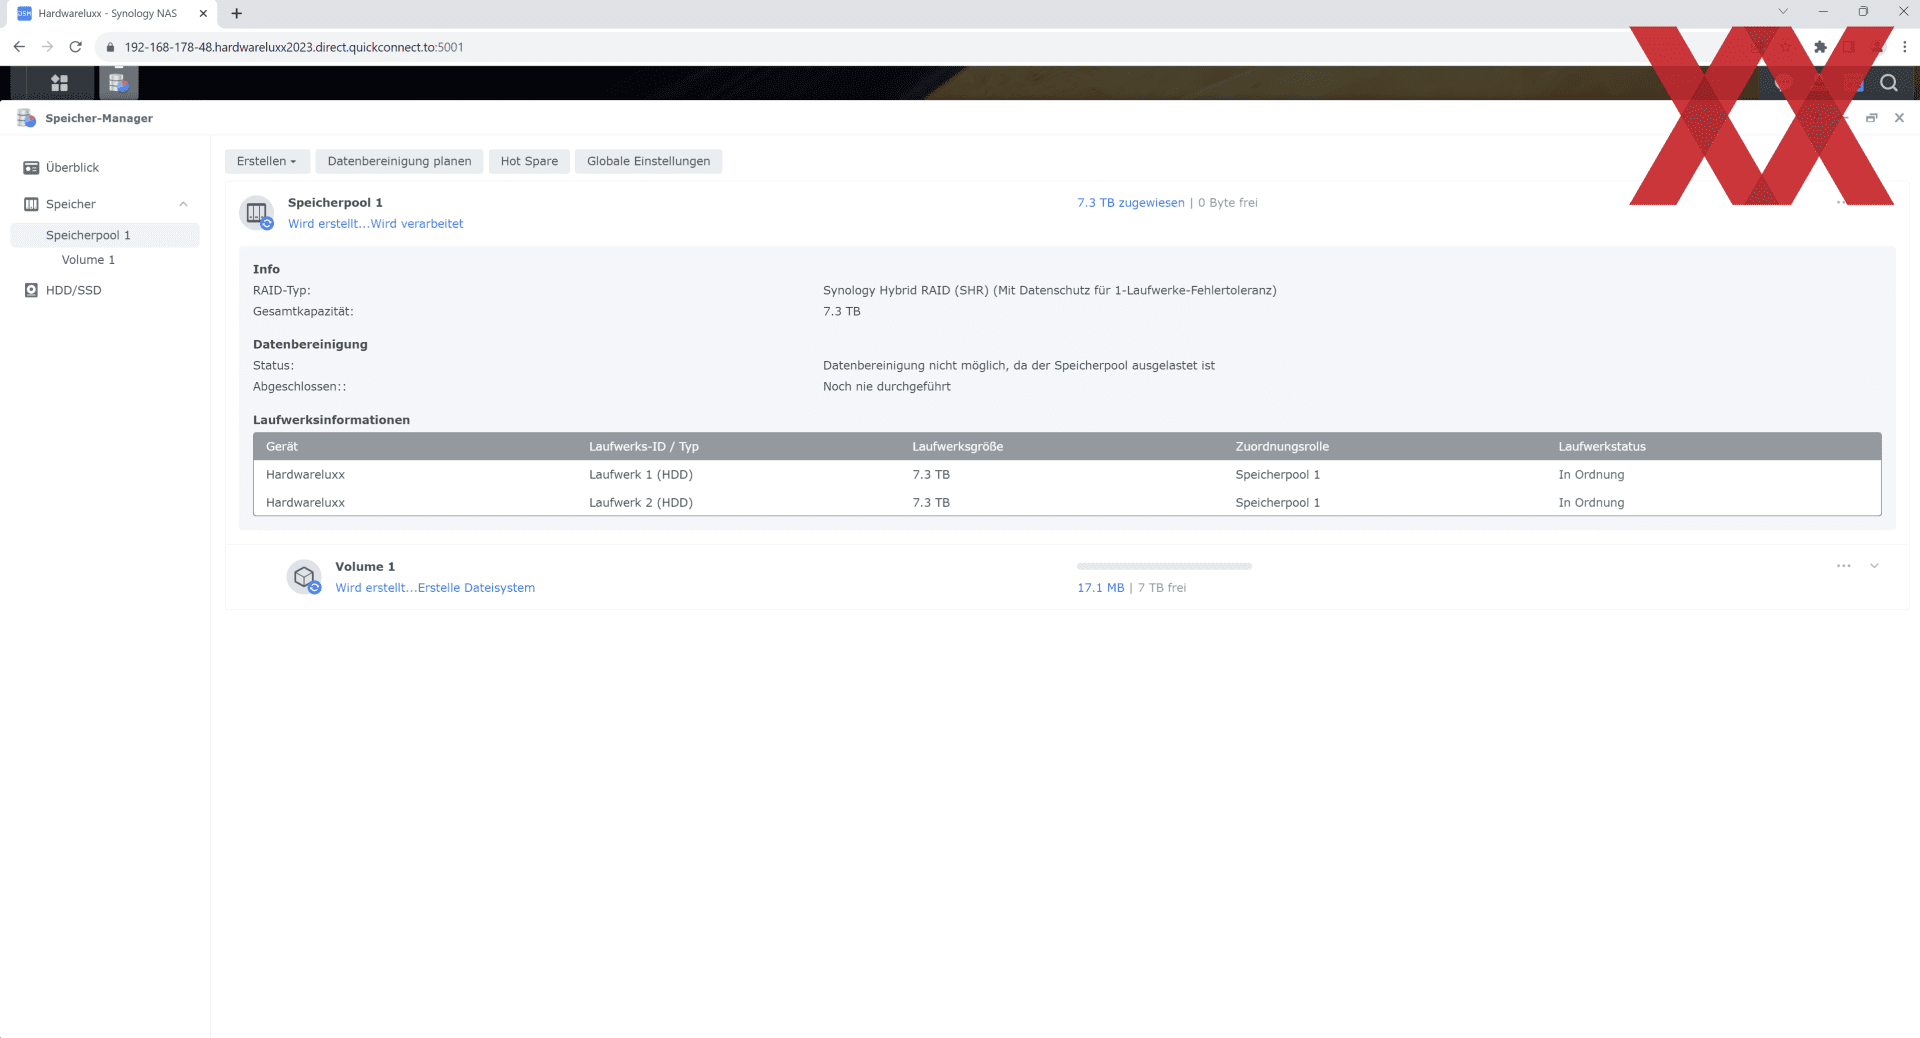Click 'Wird erstellt...Erstelle Dateisystem' status link

(435, 588)
